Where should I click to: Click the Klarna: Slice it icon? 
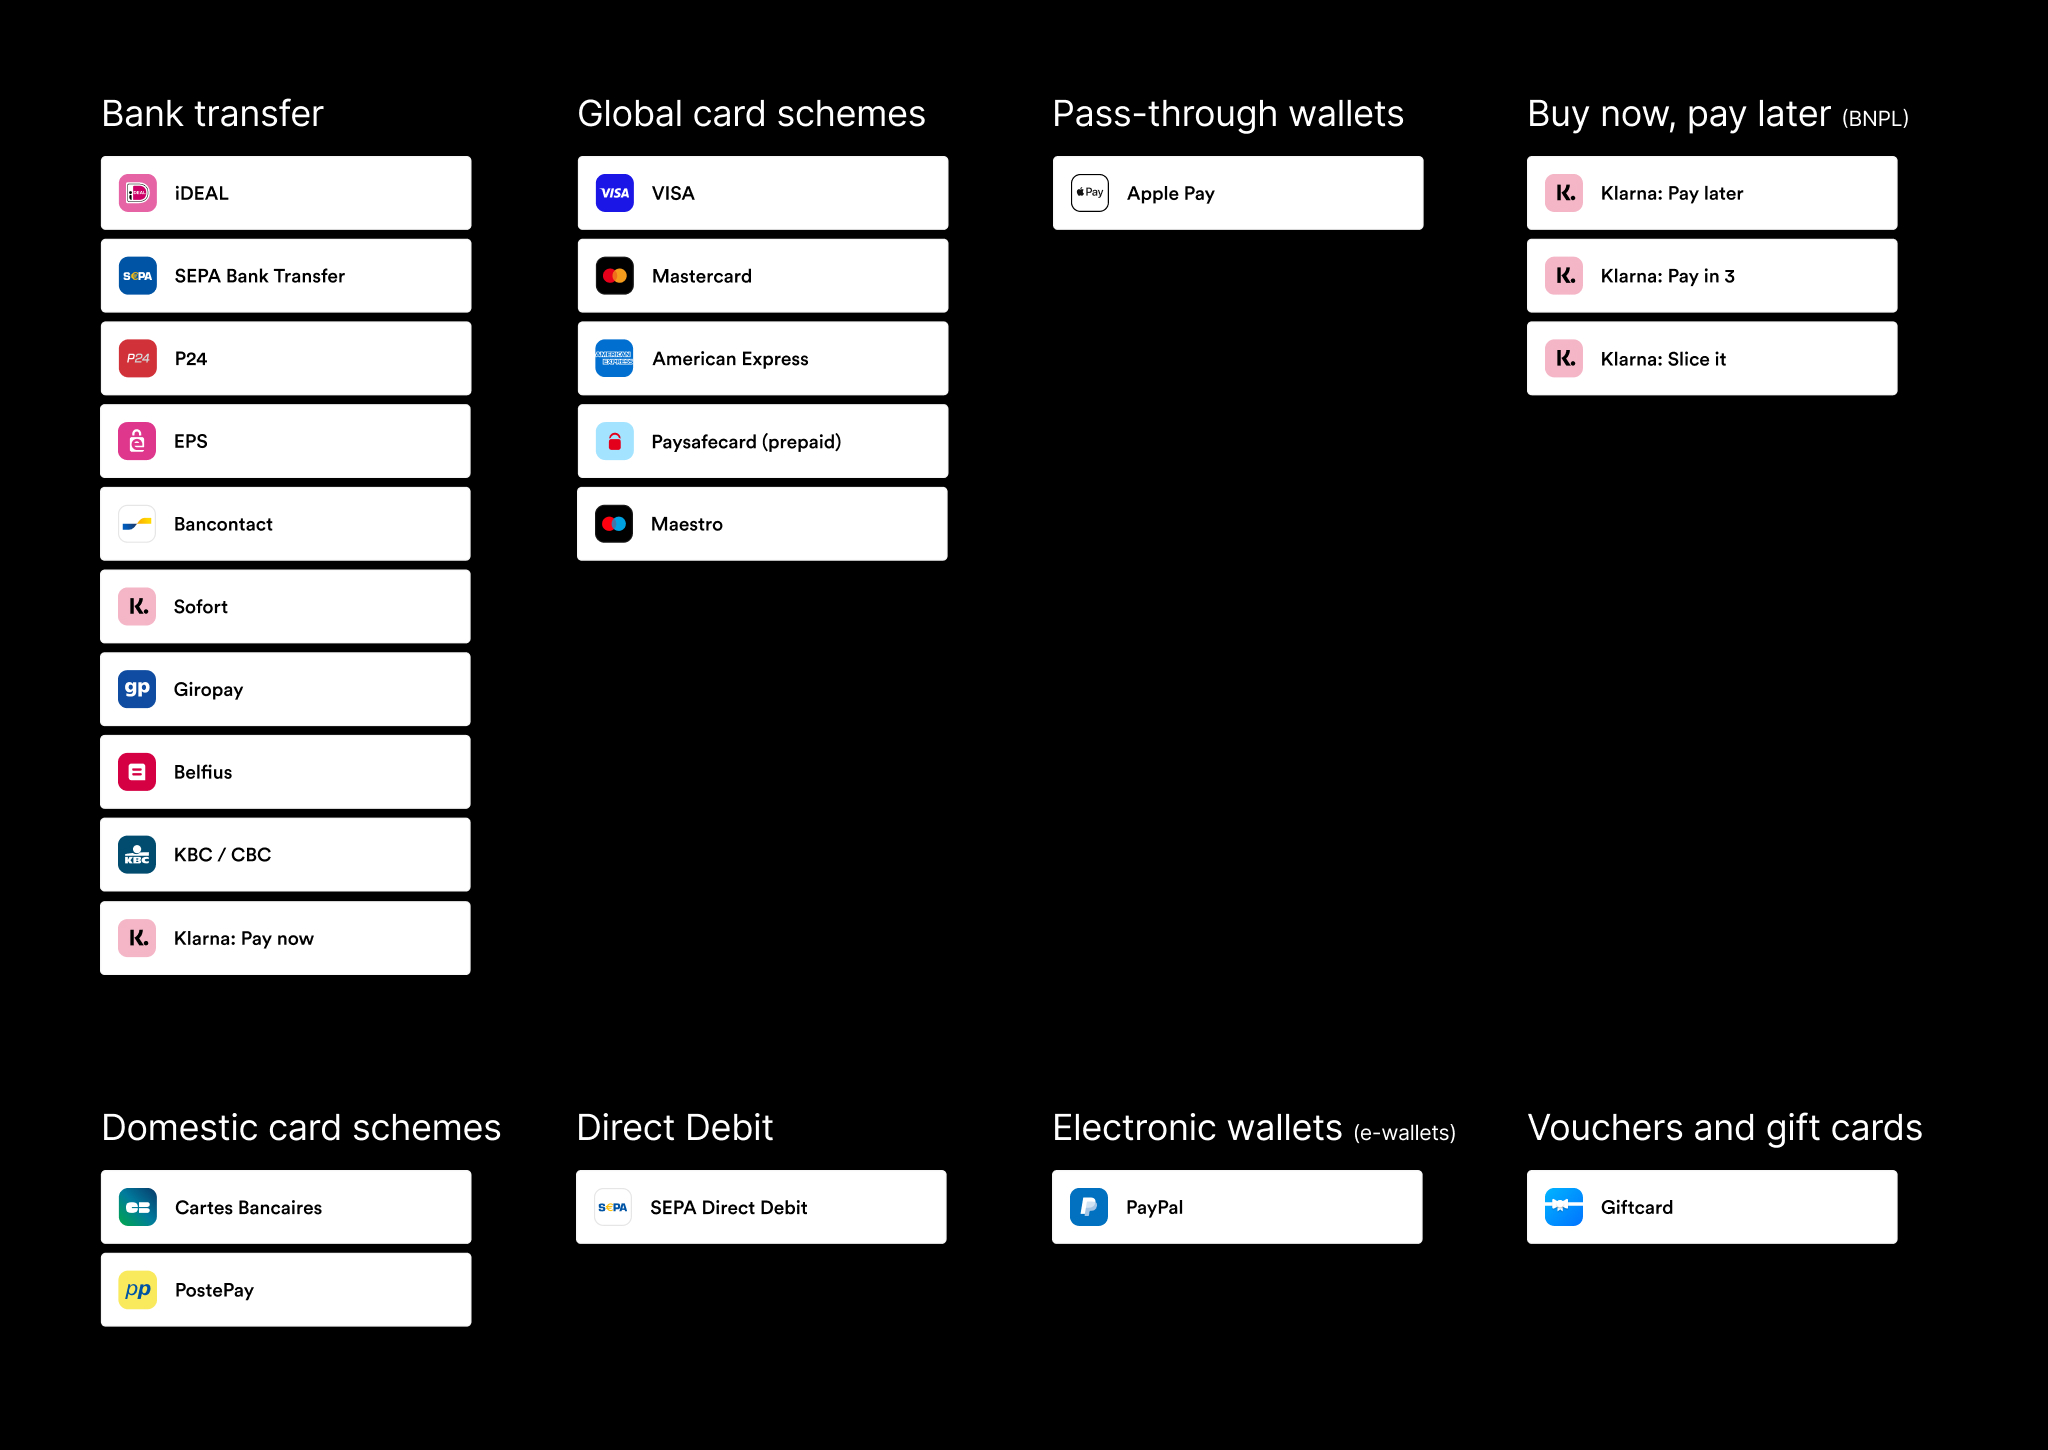tap(1564, 358)
